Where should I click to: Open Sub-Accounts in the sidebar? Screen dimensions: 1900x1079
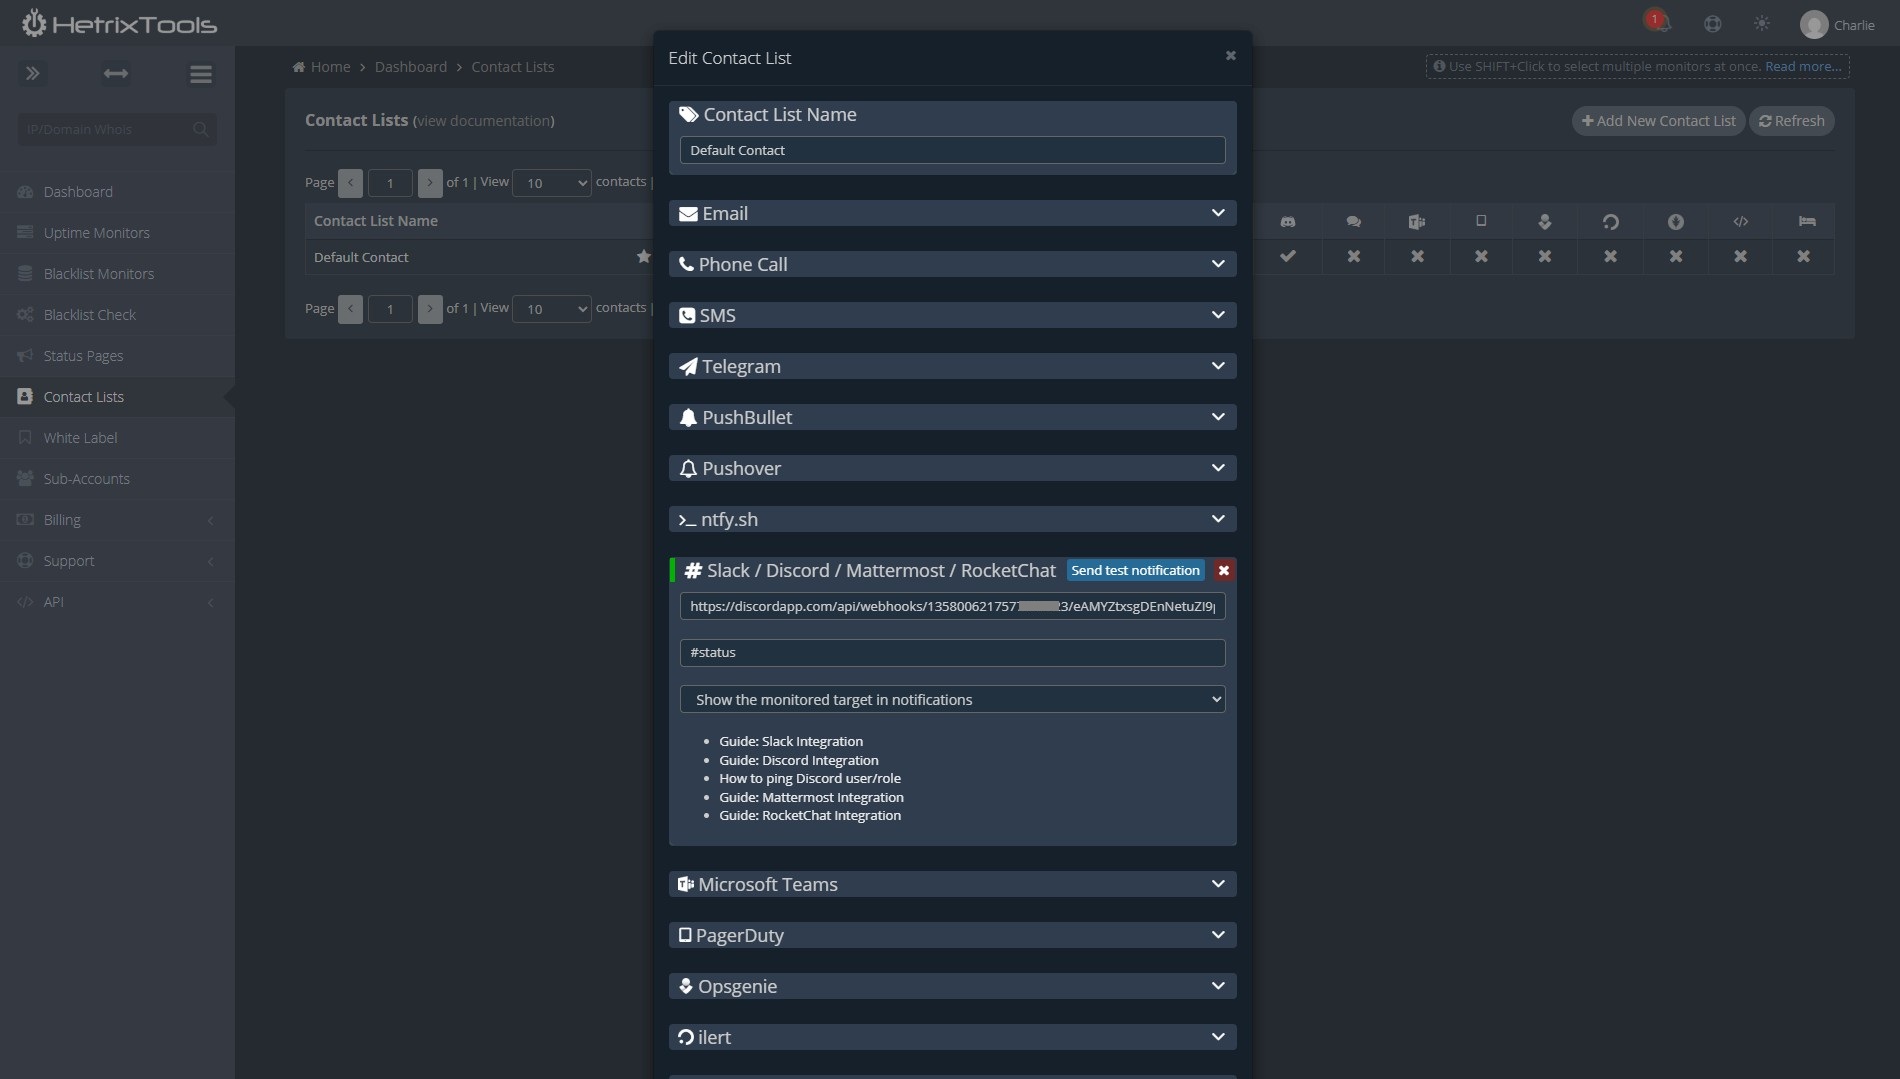[x=117, y=479]
